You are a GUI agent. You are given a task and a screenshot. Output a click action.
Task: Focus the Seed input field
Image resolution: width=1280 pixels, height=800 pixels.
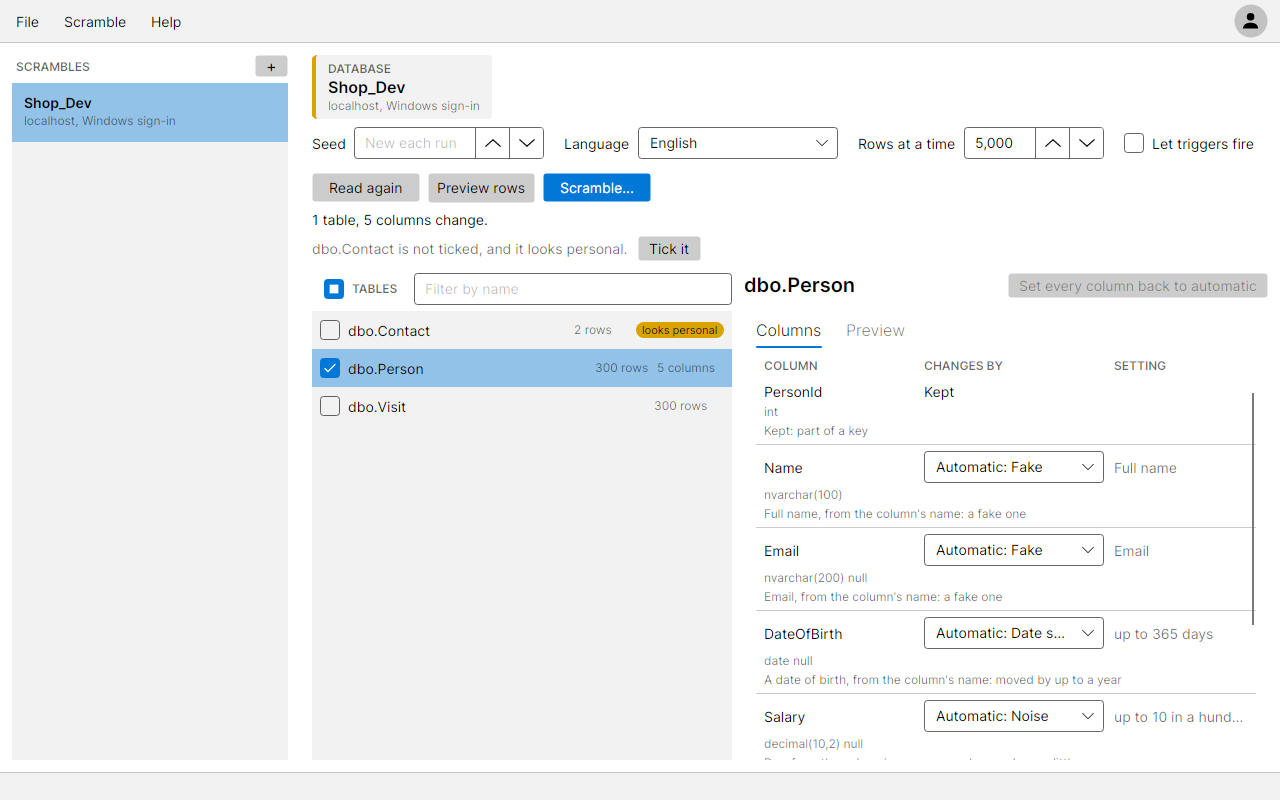pyautogui.click(x=415, y=143)
